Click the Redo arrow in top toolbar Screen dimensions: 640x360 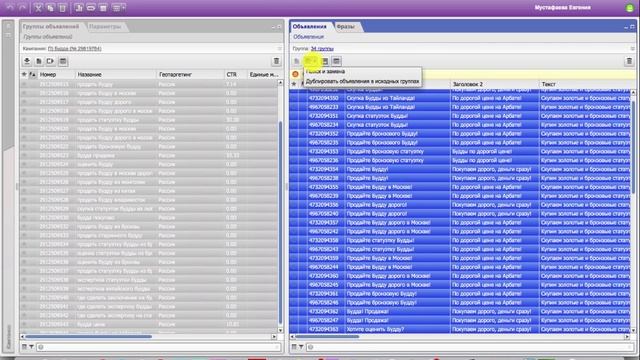click(x=22, y=8)
